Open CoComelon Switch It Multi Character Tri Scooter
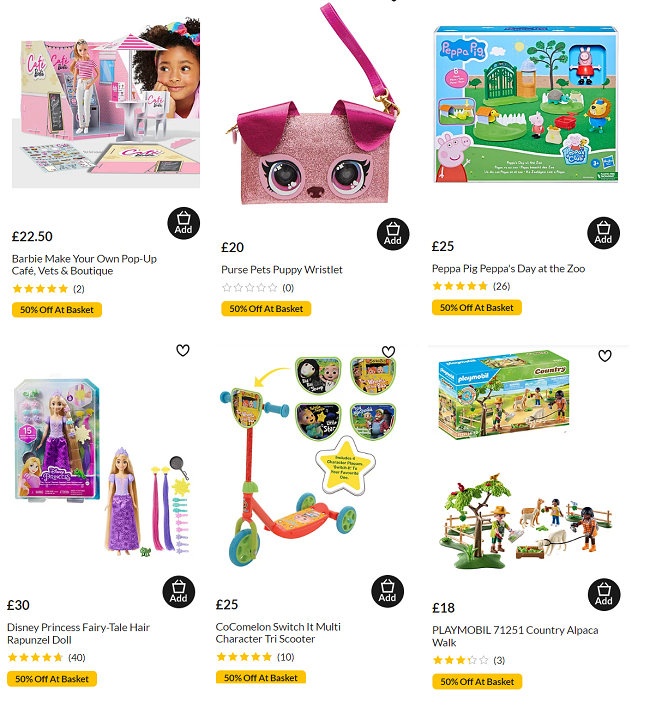 (278, 633)
